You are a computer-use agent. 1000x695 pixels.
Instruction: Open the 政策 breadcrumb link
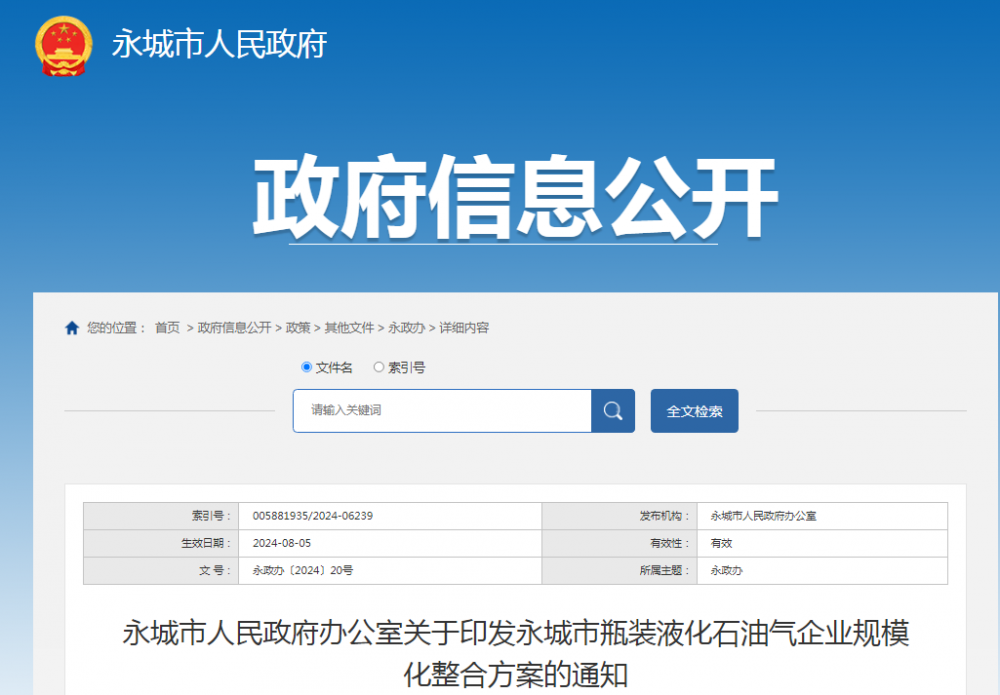click(x=298, y=328)
